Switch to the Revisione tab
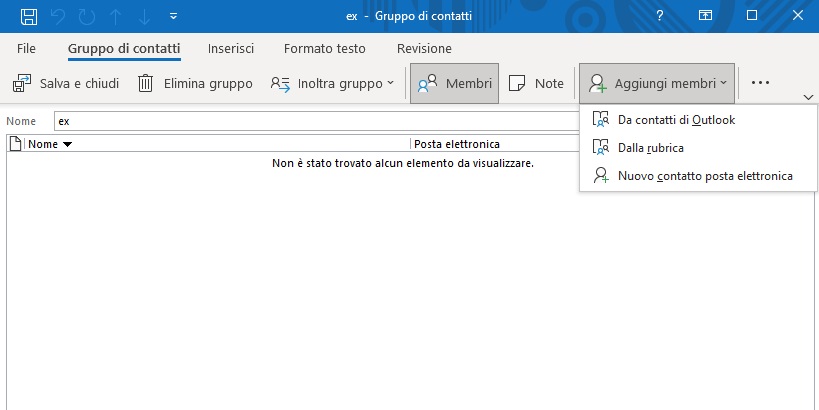This screenshot has height=410, width=819. pyautogui.click(x=424, y=48)
